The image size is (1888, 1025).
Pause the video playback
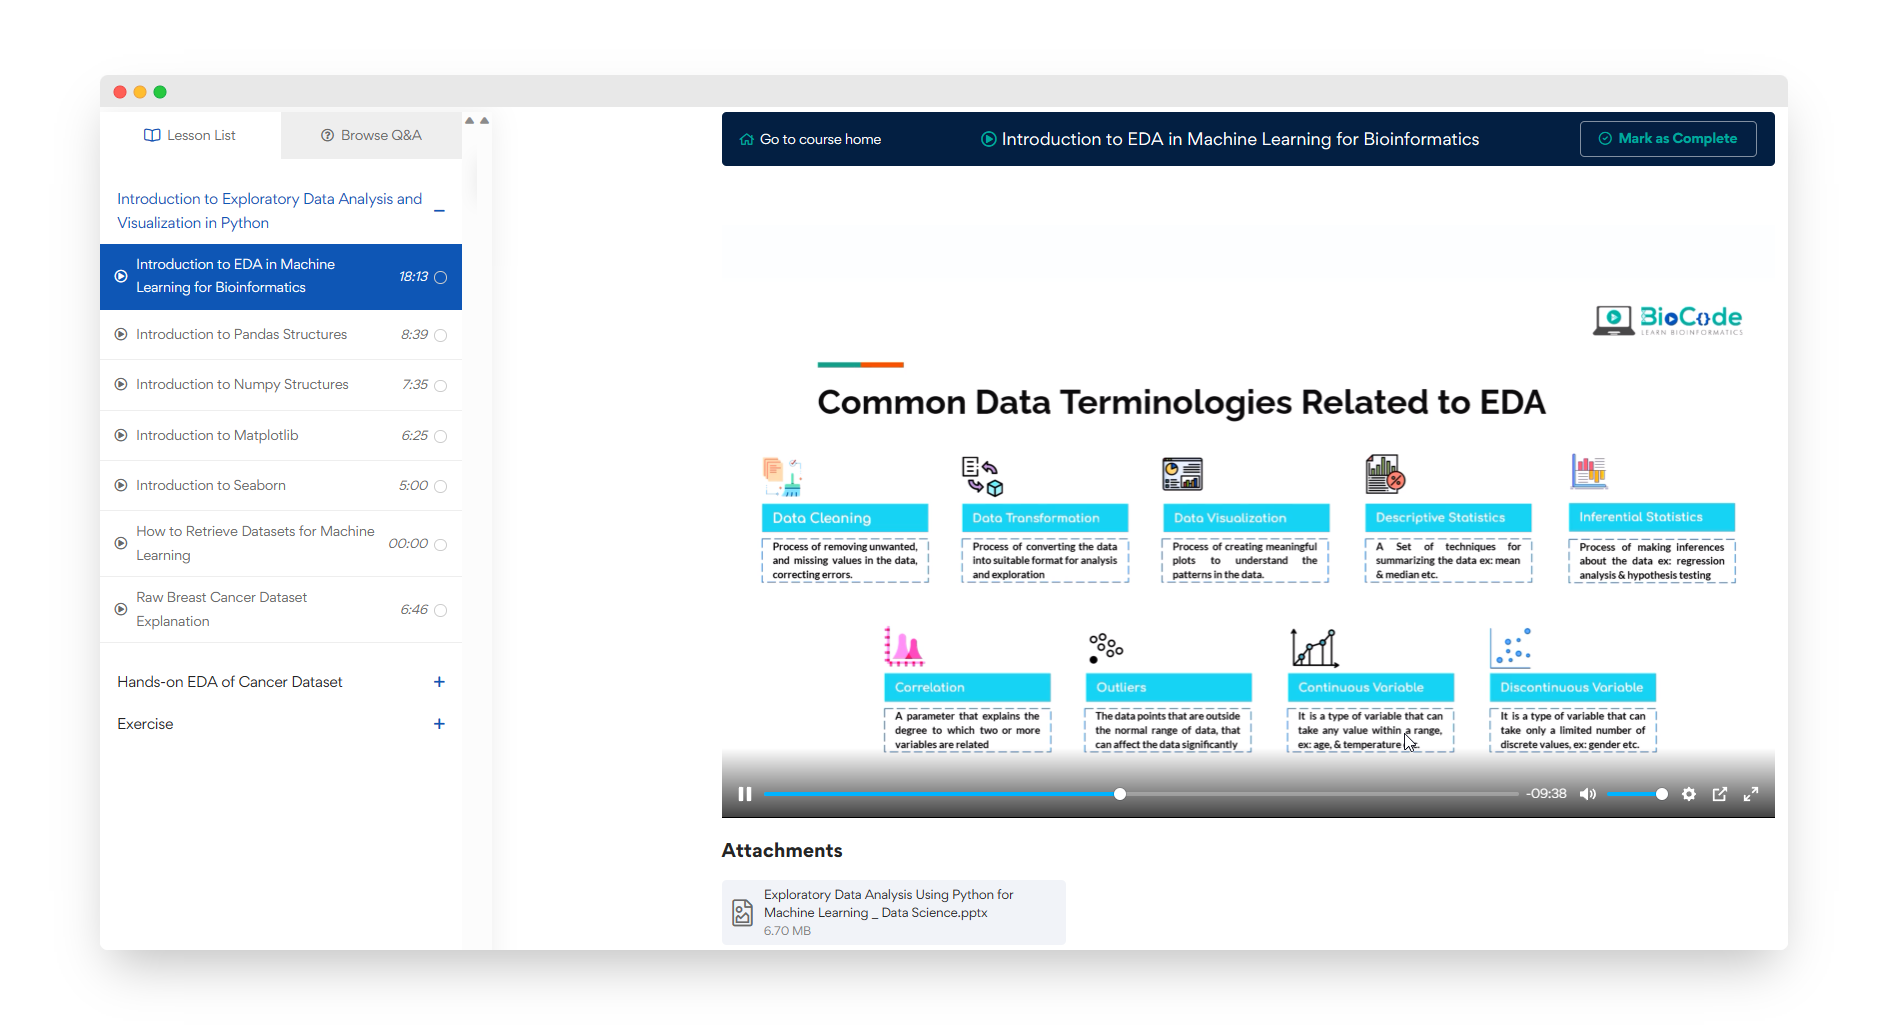click(x=744, y=793)
